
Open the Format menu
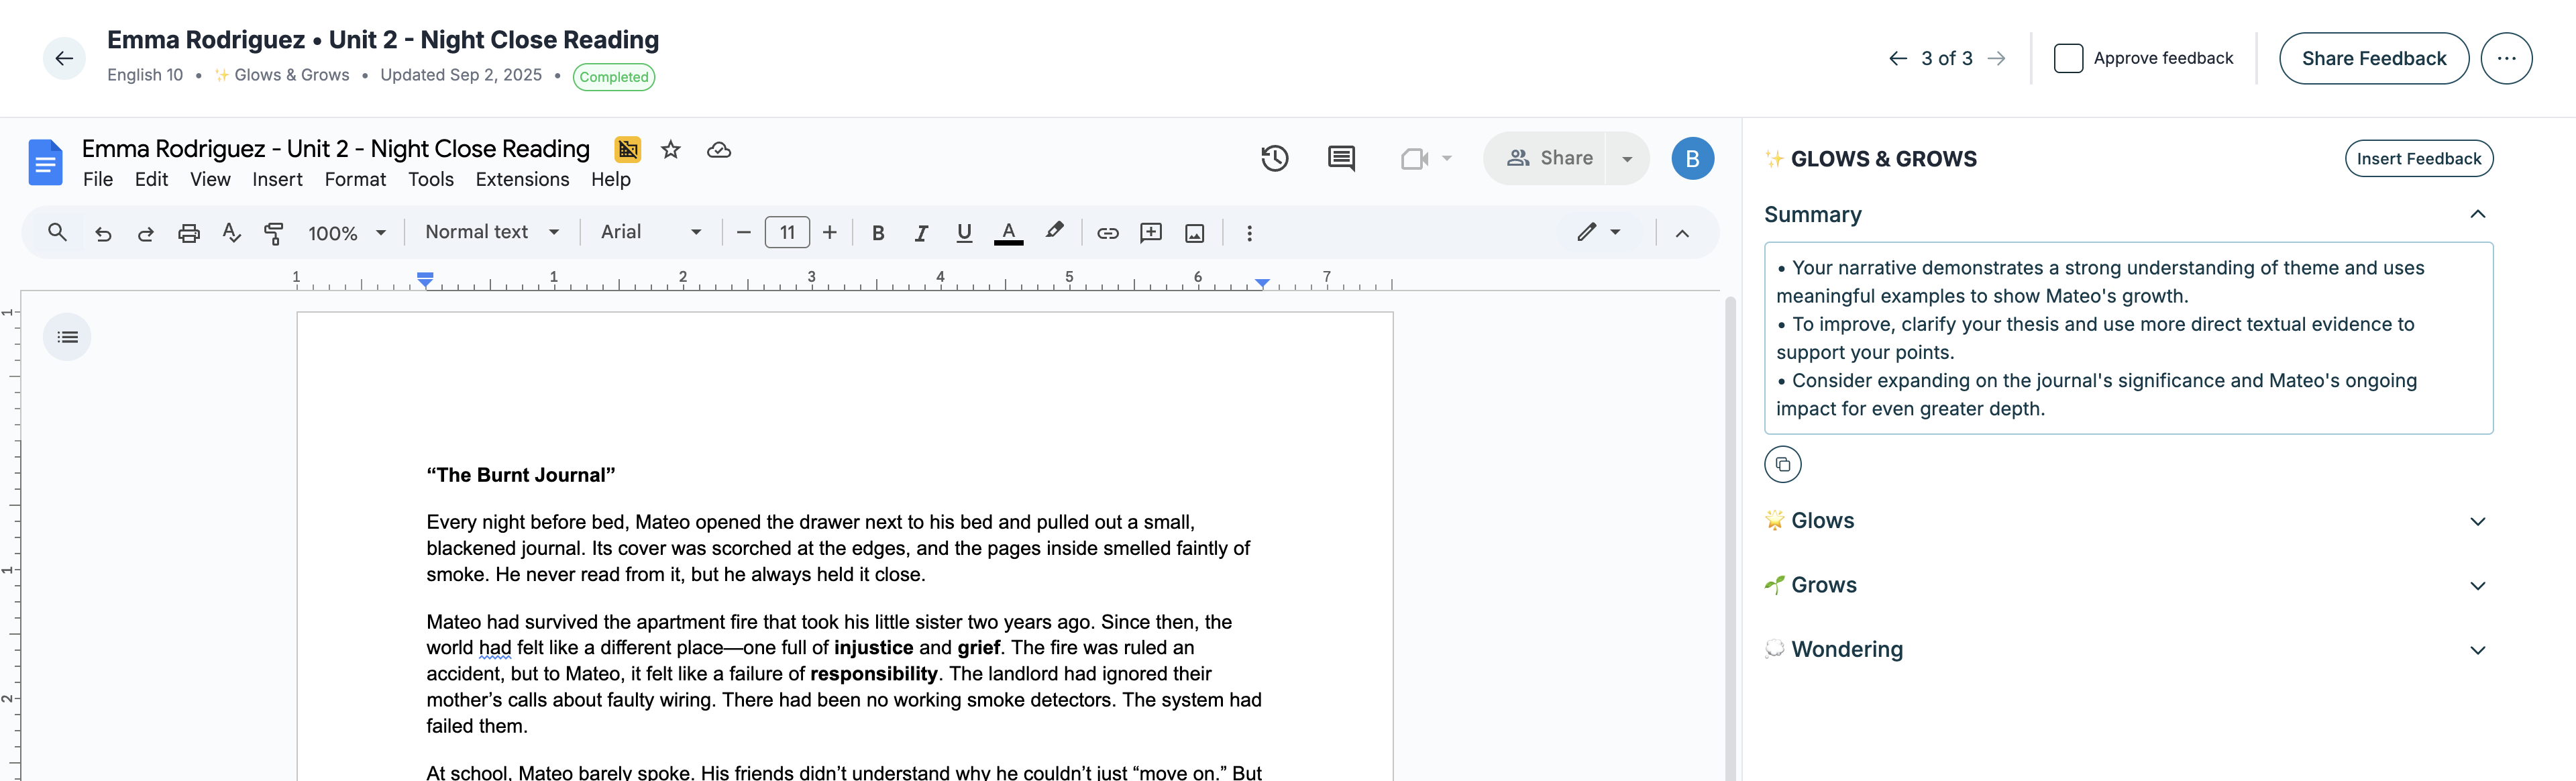coord(355,179)
